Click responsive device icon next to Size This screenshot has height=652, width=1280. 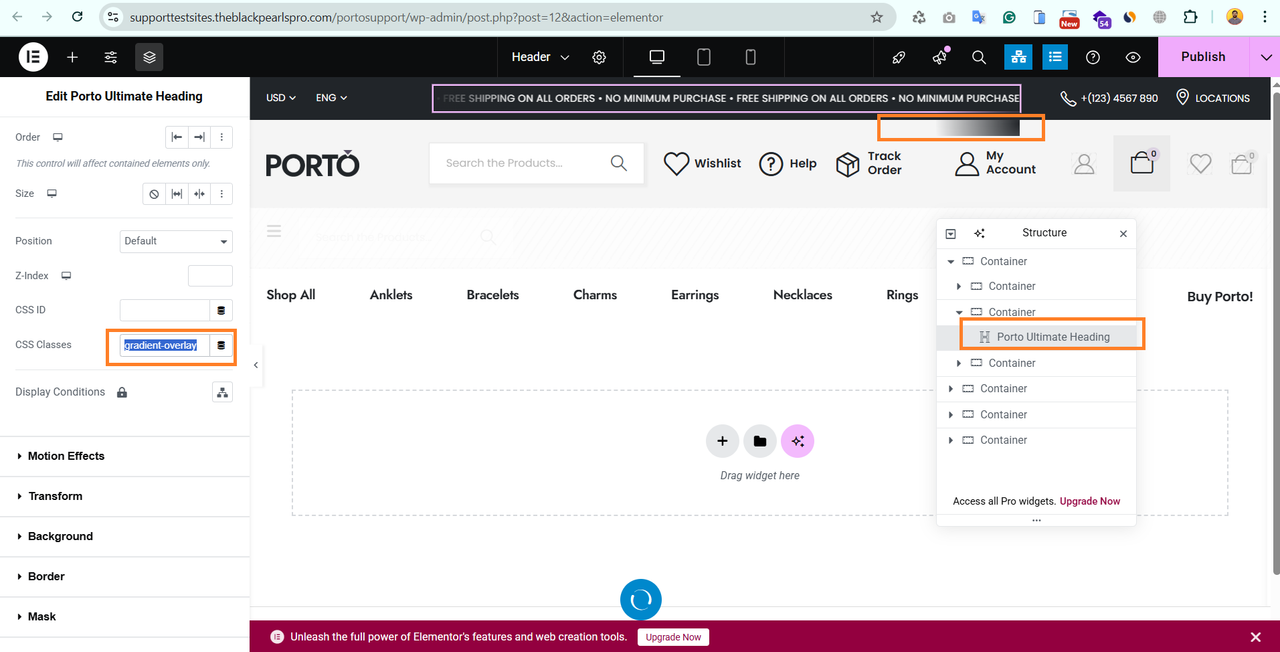52,194
